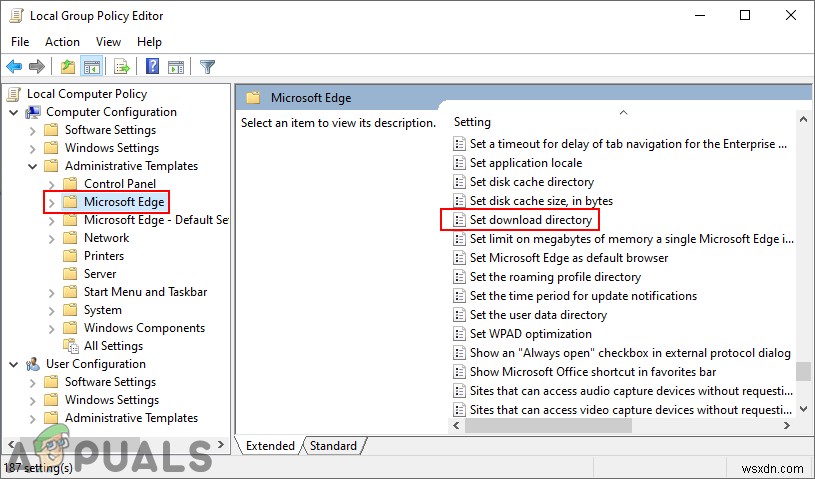The image size is (815, 479).
Task: Open the View menu
Action: (108, 42)
